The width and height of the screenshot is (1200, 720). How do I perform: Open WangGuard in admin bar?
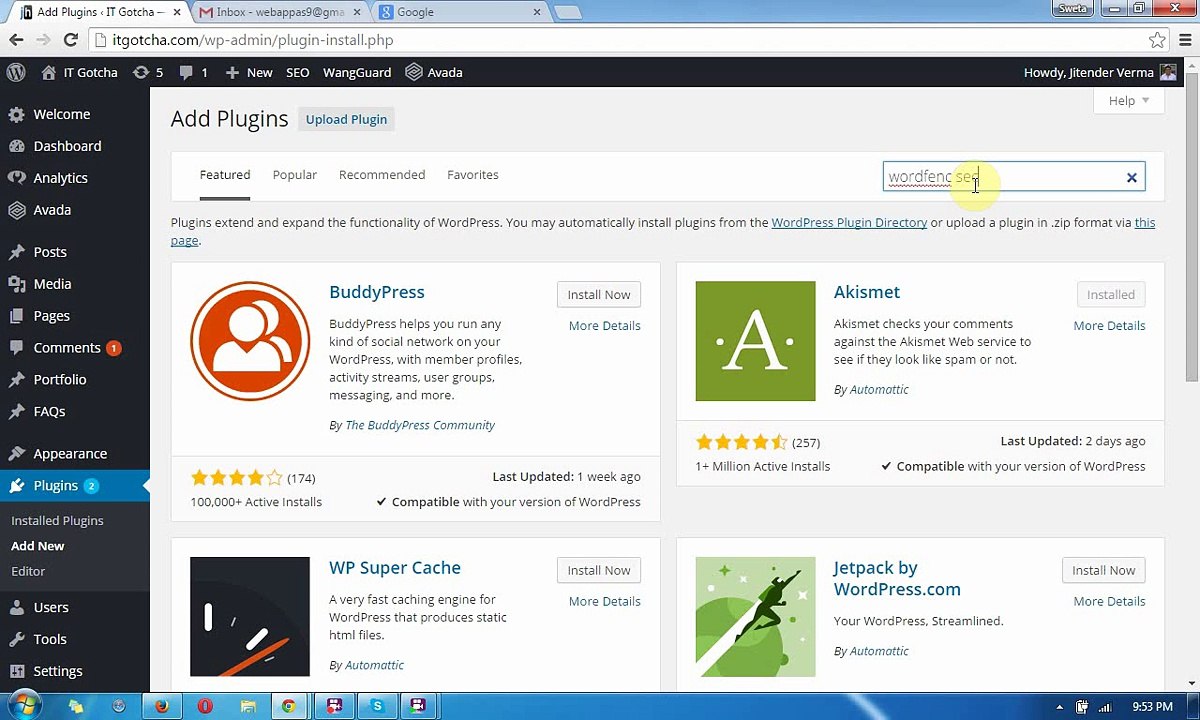tap(357, 72)
